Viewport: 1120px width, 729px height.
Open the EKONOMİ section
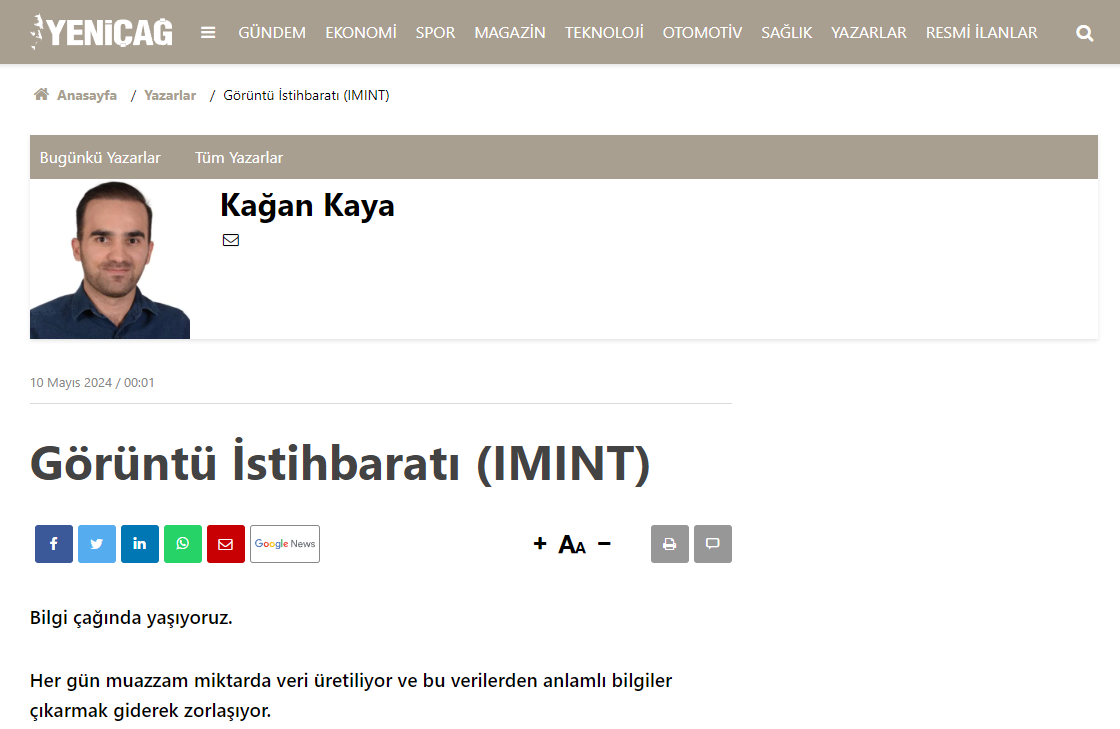tap(361, 33)
